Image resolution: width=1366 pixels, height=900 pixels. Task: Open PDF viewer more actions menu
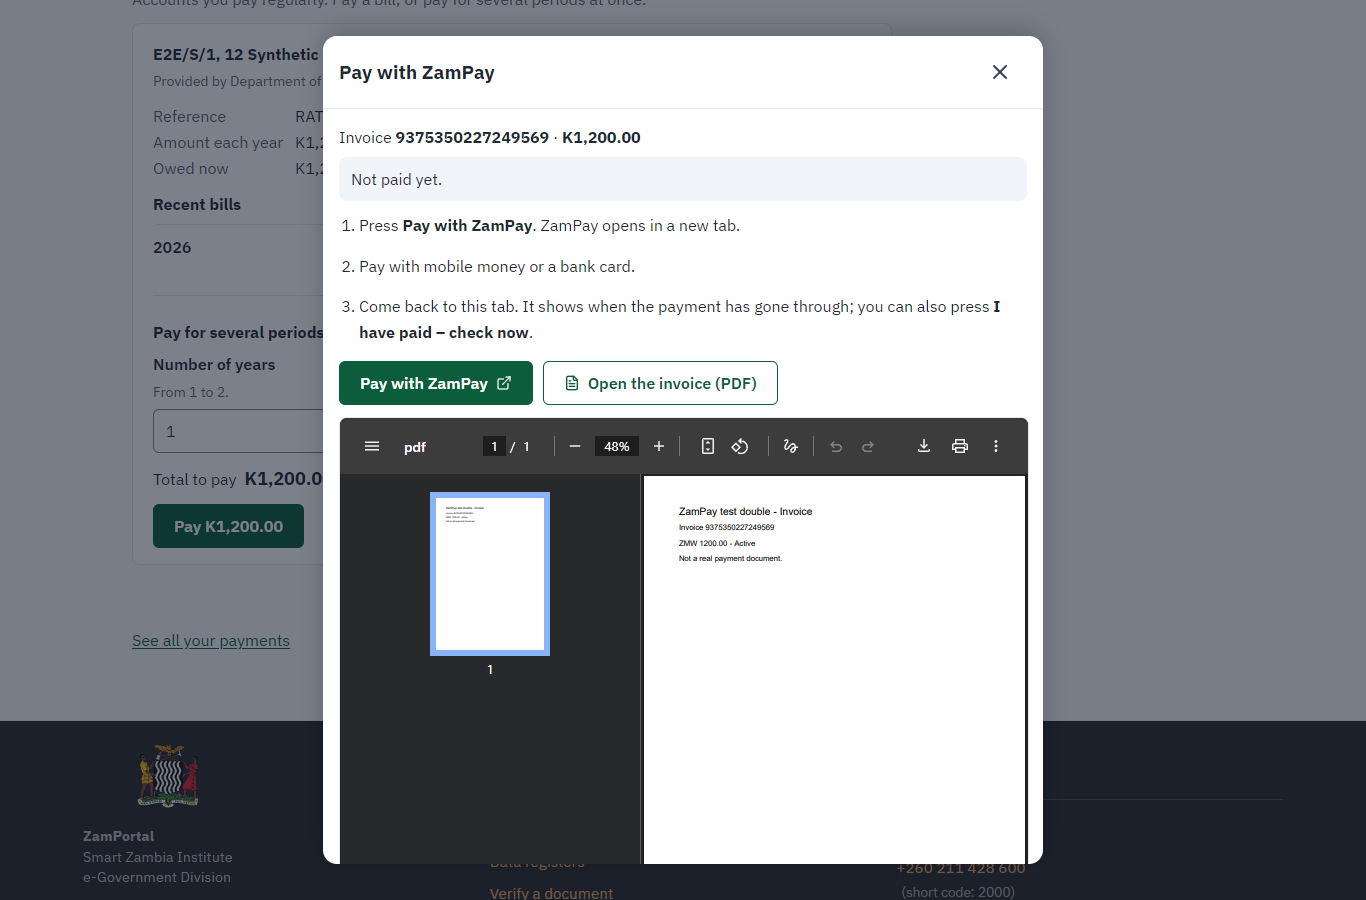click(996, 446)
